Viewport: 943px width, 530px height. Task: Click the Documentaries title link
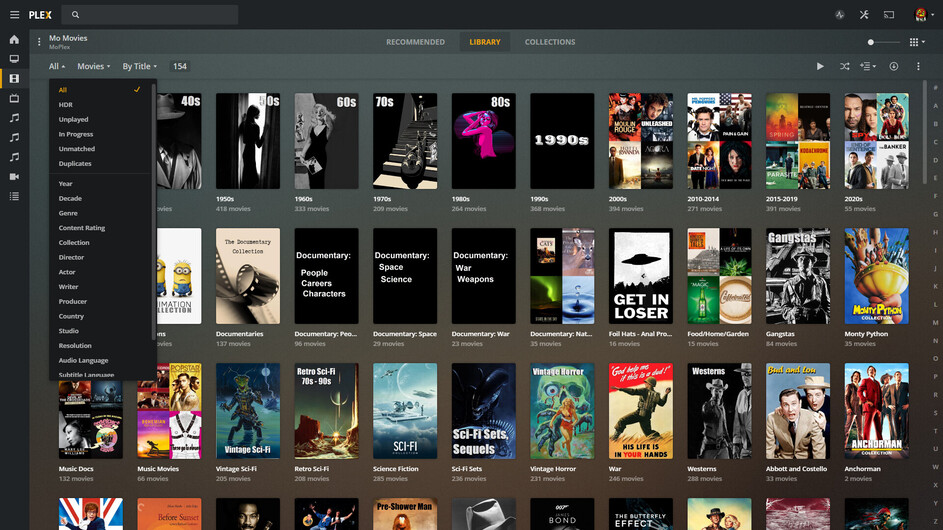point(239,334)
